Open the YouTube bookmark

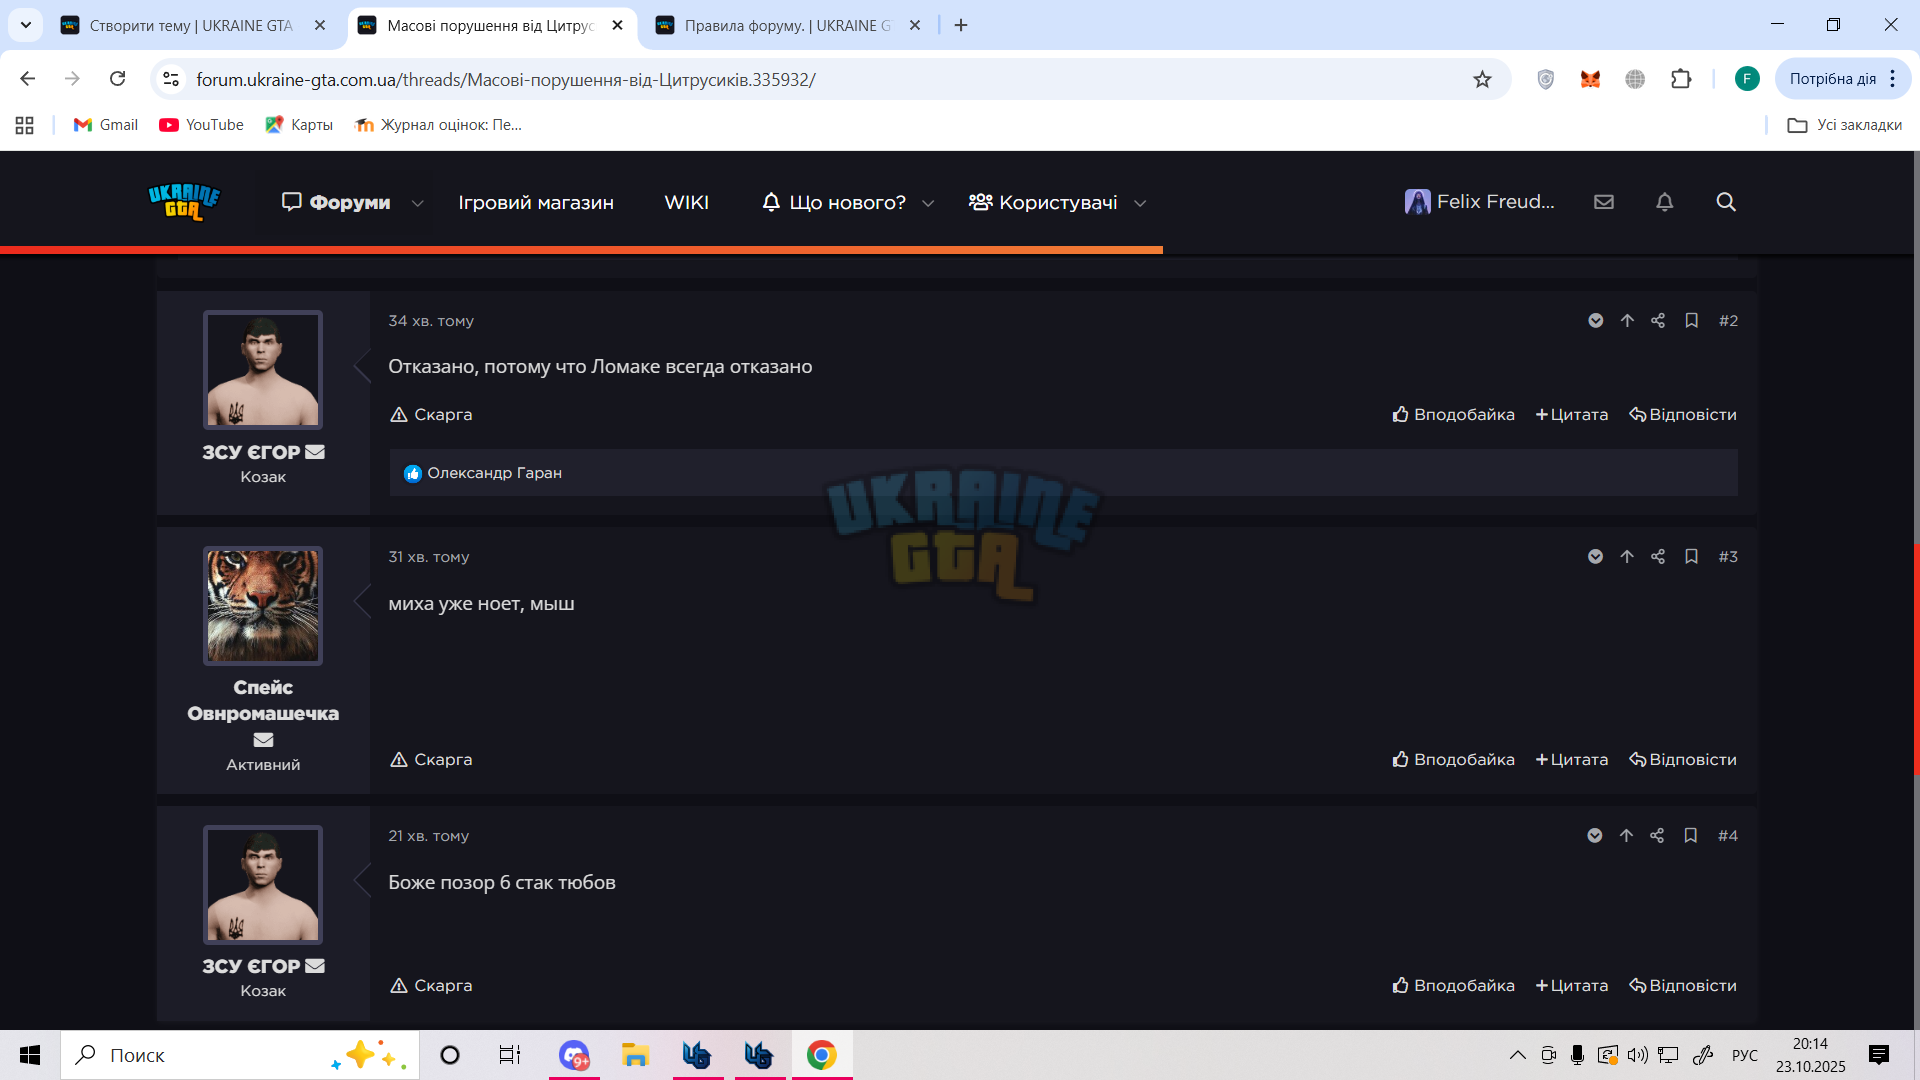click(201, 125)
